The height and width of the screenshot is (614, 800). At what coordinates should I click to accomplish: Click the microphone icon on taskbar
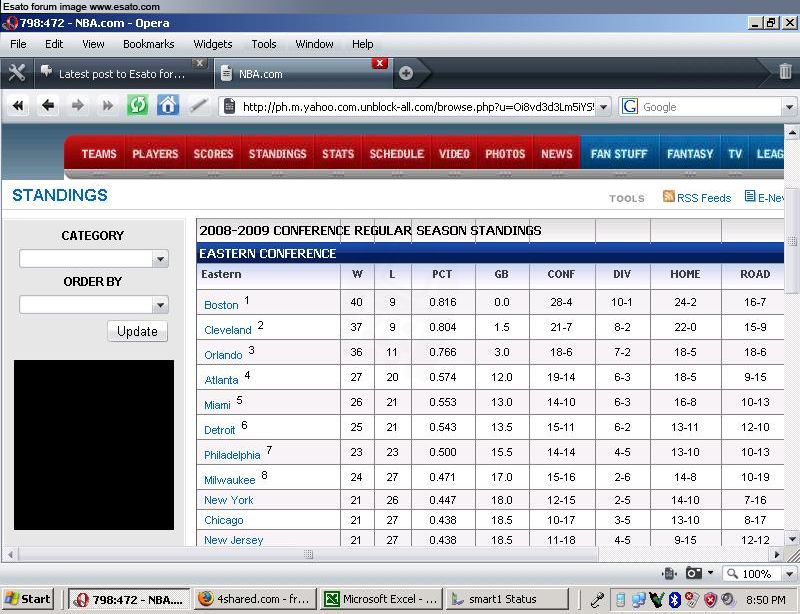click(597, 599)
